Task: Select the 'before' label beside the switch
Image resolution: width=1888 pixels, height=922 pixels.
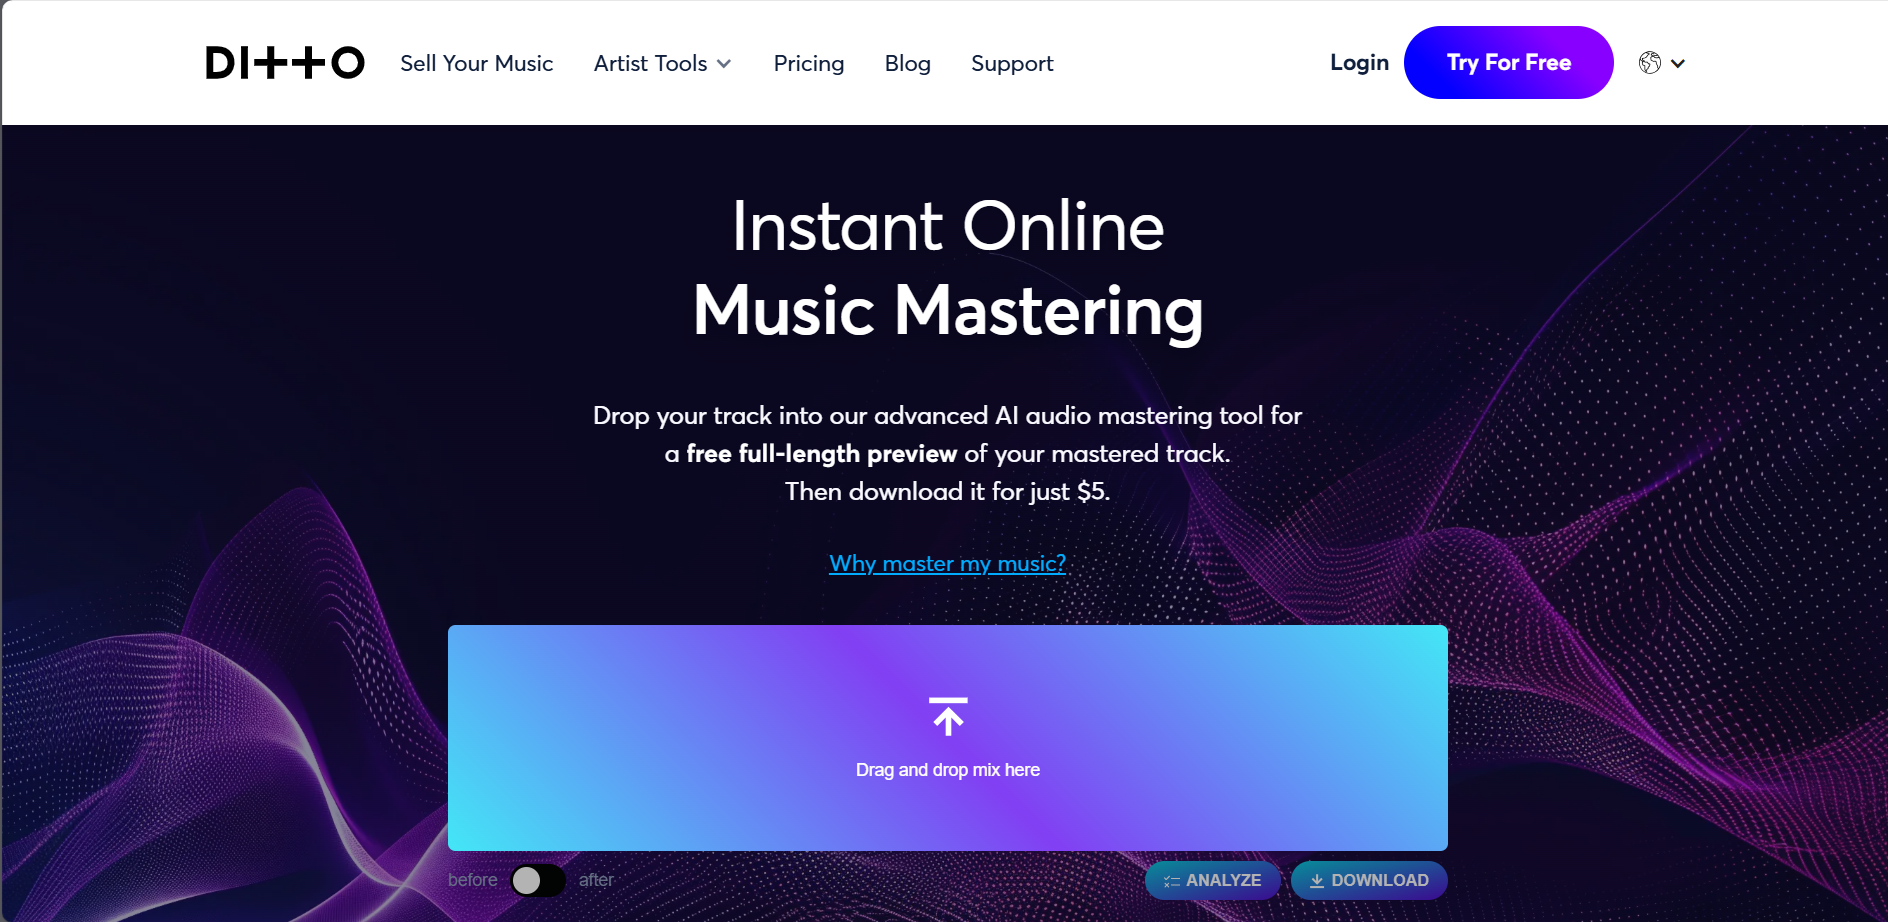Action: 473,880
